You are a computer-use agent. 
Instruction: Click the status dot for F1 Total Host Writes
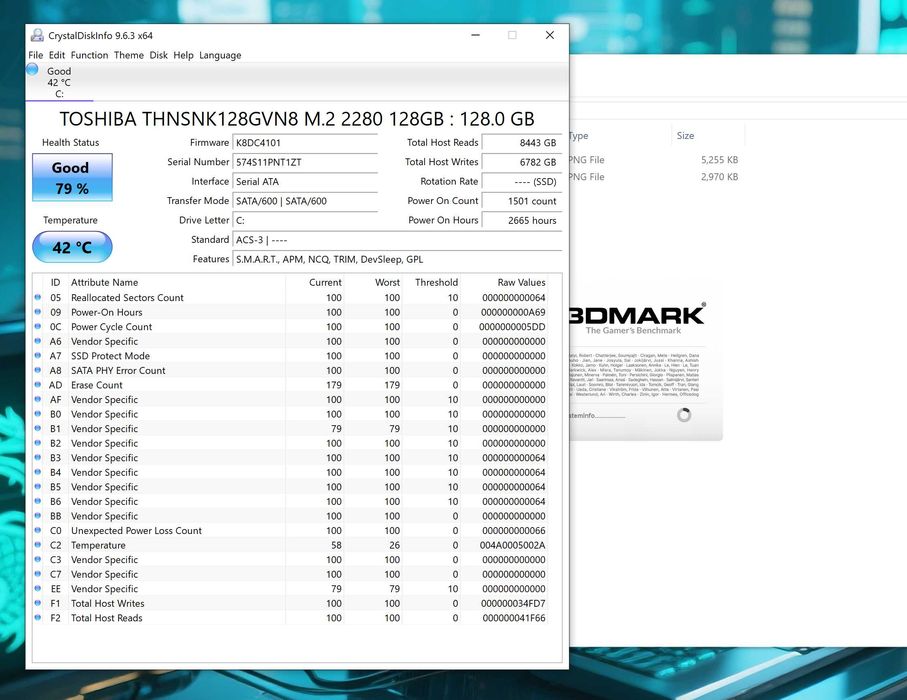pos(38,603)
